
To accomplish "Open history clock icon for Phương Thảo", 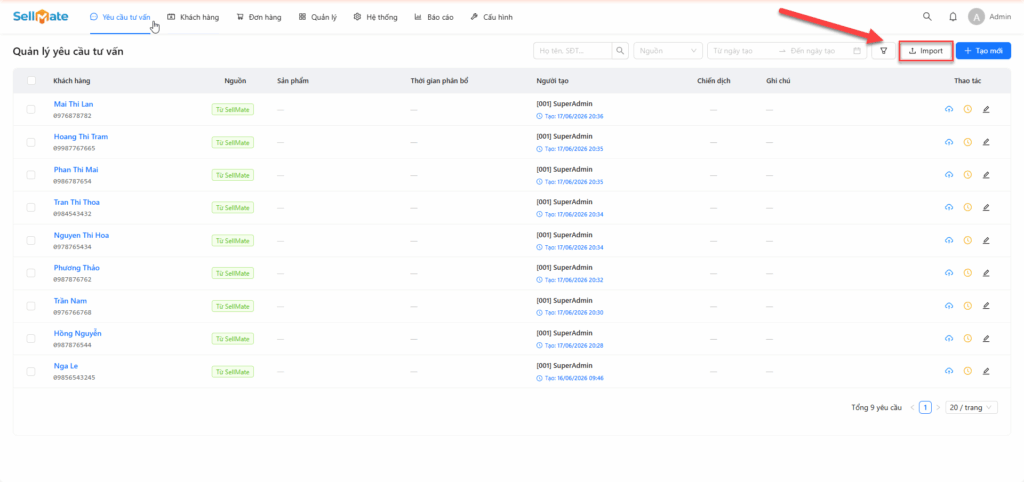I will tap(968, 273).
